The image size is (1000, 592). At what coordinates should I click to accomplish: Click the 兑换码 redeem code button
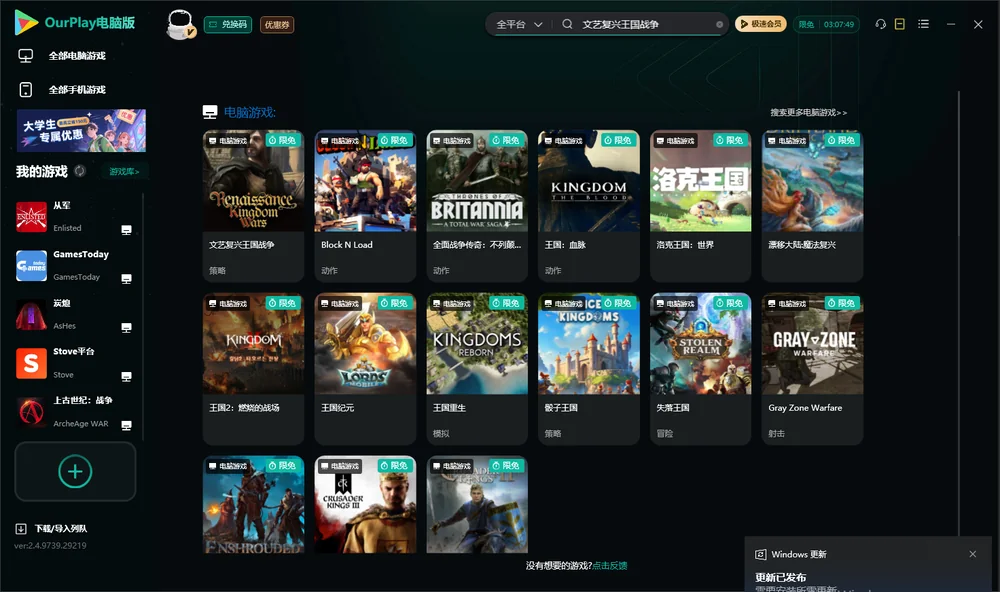pyautogui.click(x=228, y=24)
